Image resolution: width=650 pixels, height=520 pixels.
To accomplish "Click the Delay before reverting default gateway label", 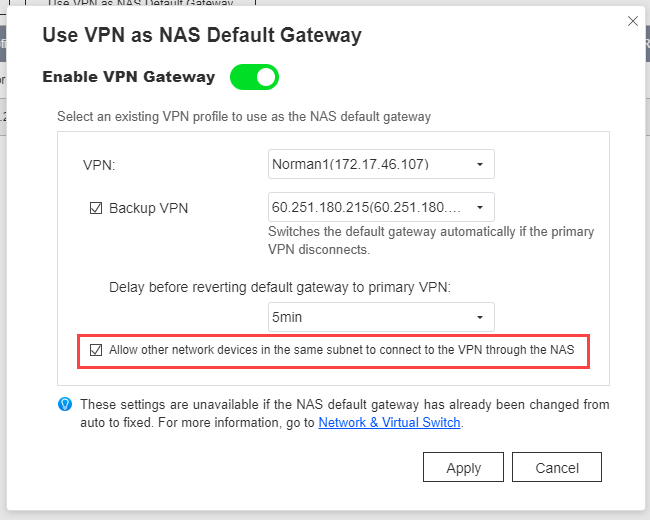I will click(280, 287).
